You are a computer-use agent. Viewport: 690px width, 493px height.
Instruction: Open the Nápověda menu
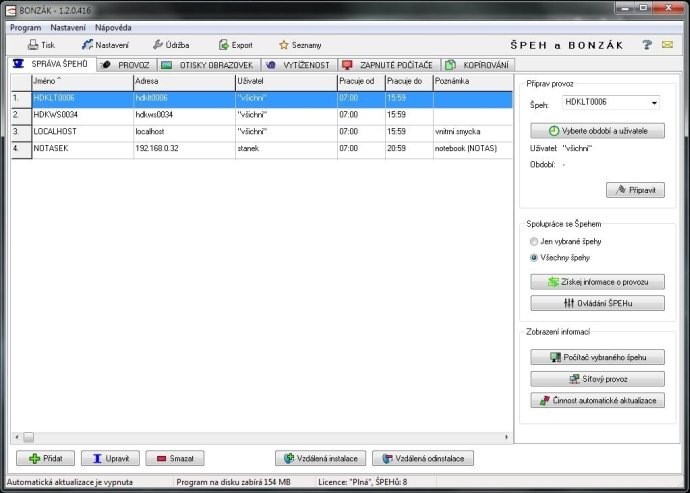113,28
